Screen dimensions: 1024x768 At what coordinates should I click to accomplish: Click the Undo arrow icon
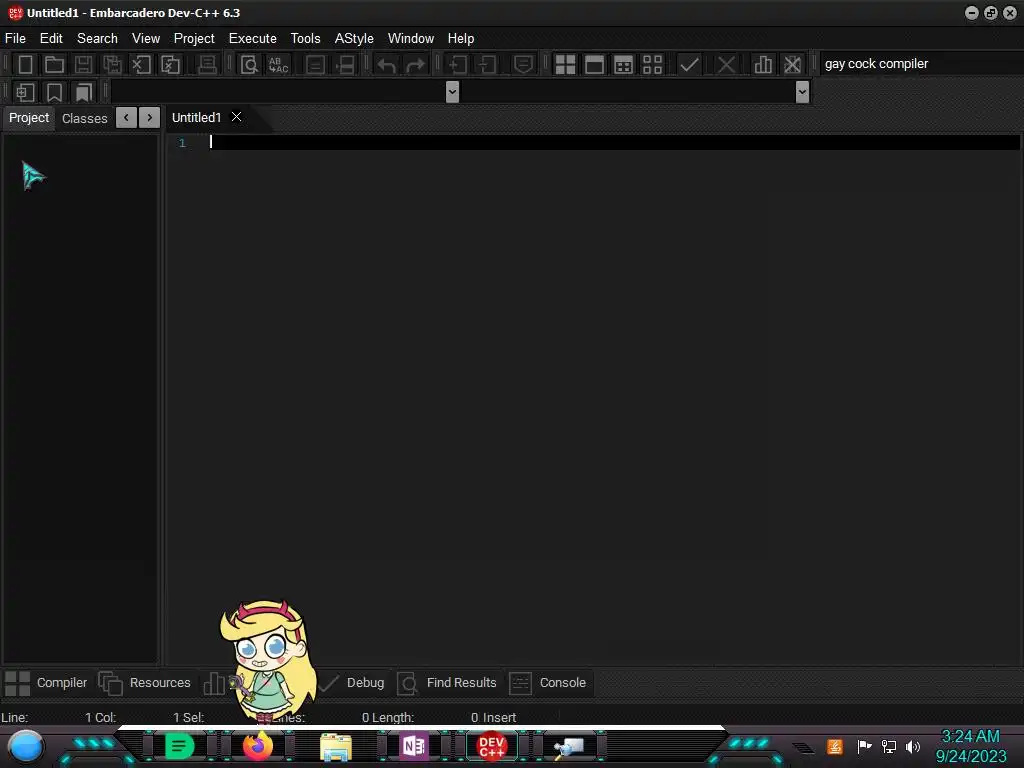[387, 64]
